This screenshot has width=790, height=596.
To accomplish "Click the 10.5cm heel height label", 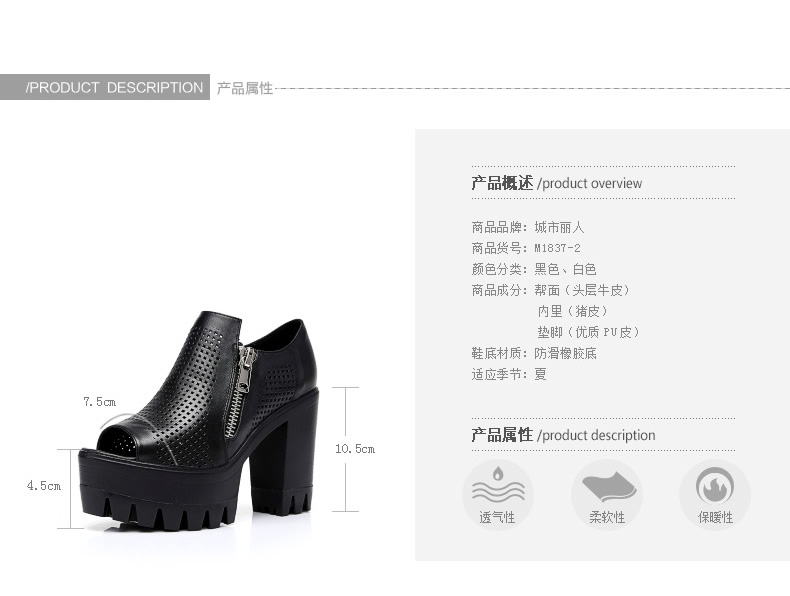I will coord(355,449).
